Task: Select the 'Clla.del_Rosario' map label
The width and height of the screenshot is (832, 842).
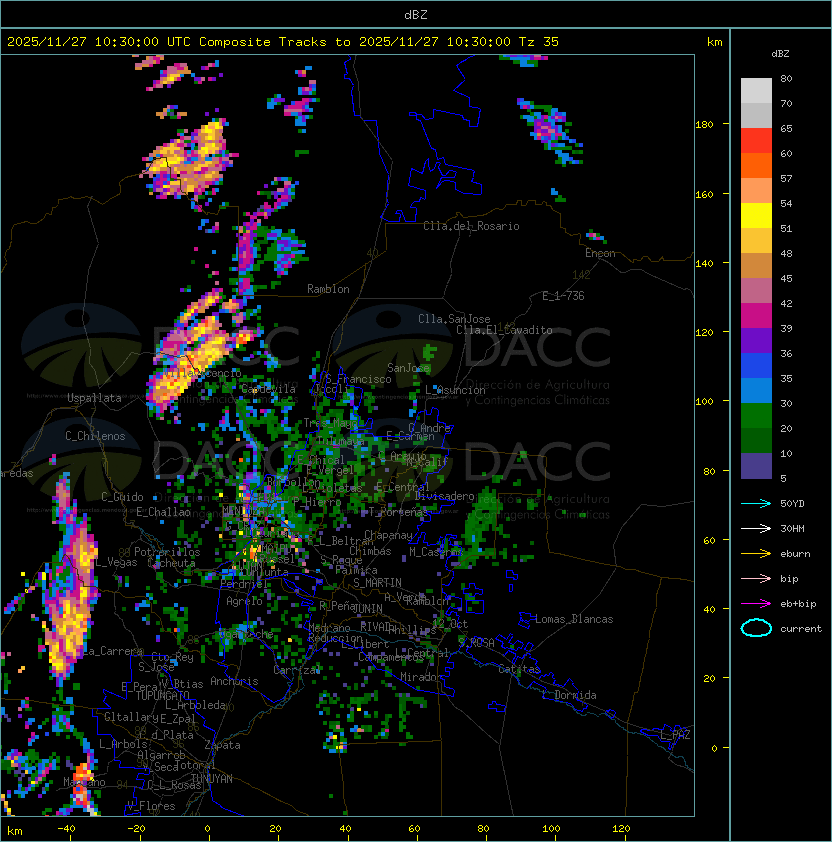Action: click(471, 226)
